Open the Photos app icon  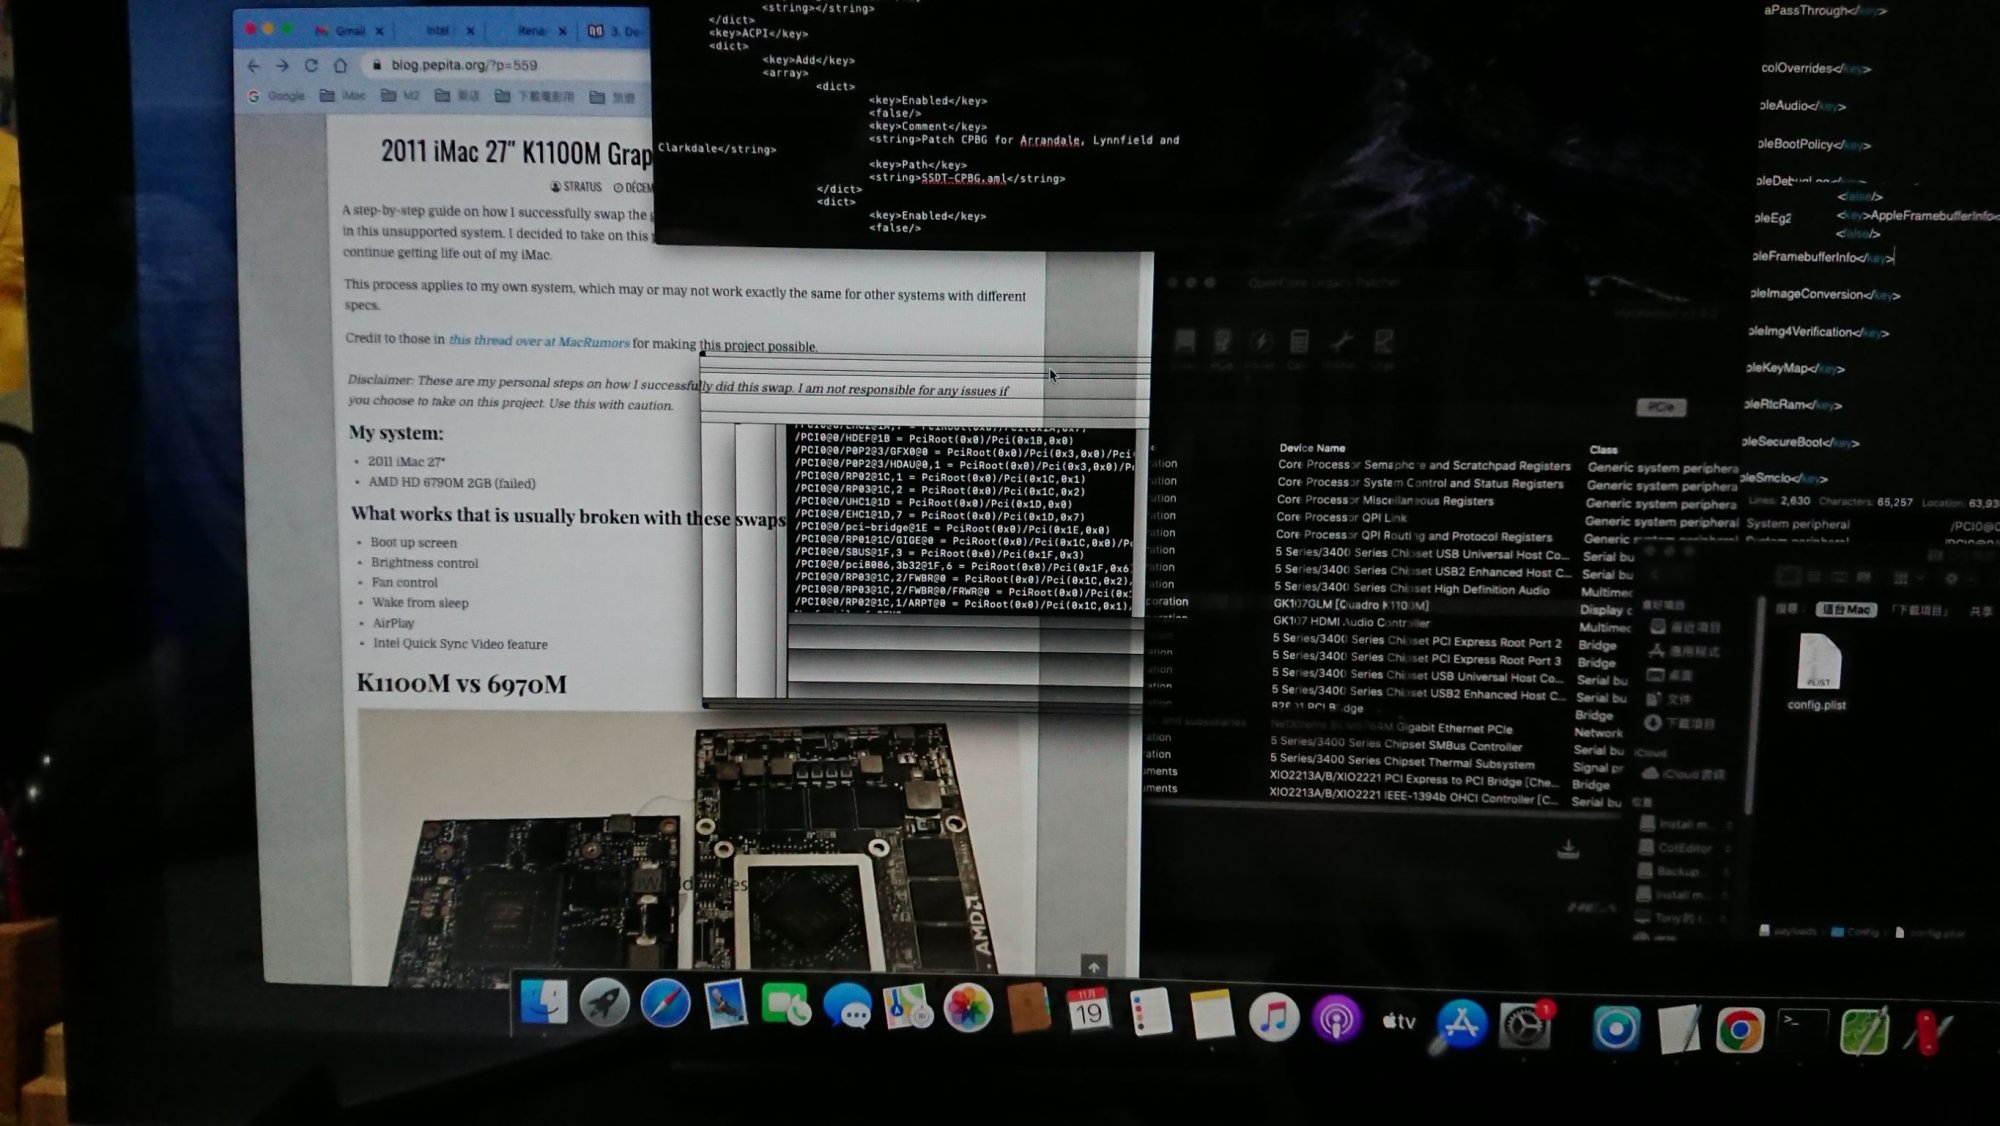tap(968, 1008)
